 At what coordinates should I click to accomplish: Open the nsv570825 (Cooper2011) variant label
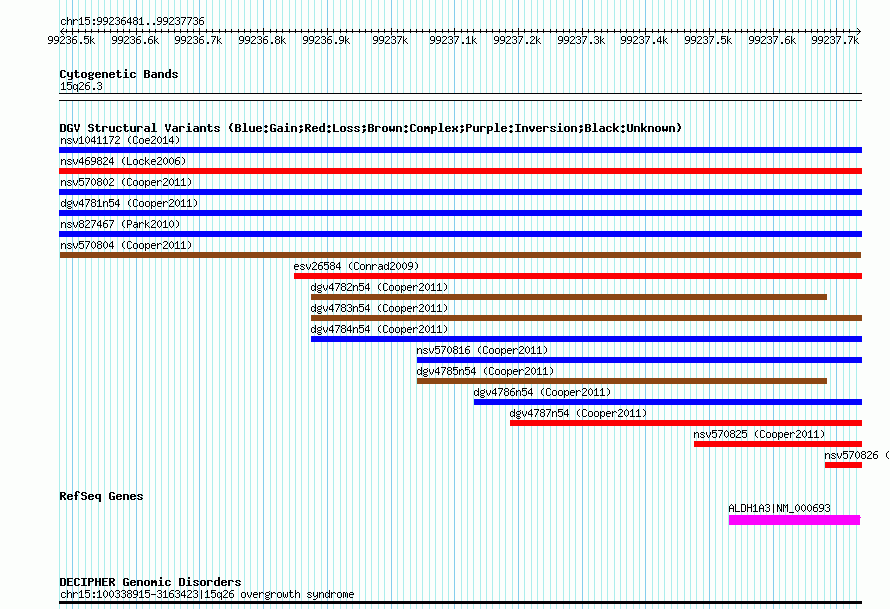[759, 434]
